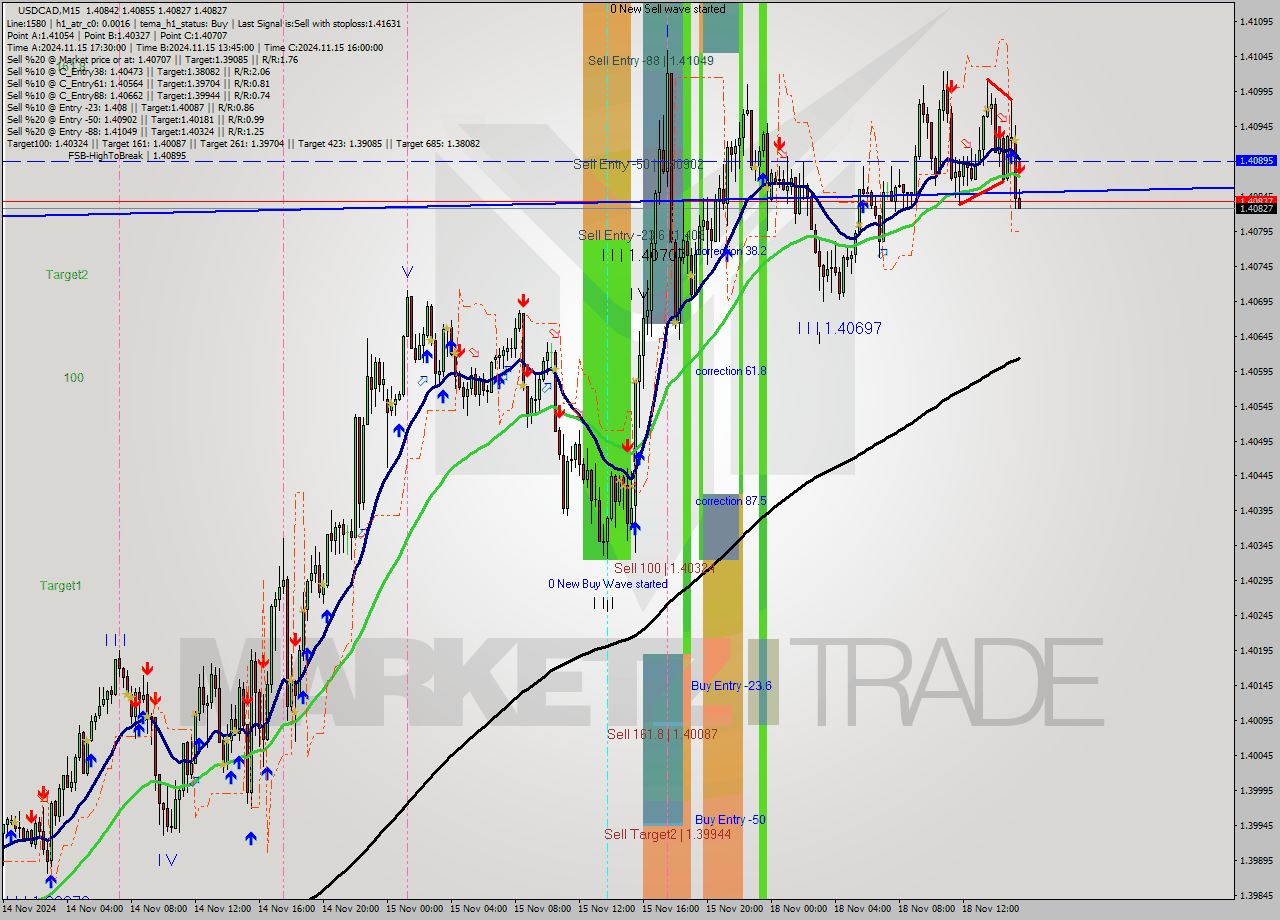Click the 'Sell %10 @ C_Entry38: 1.40473' line
The height and width of the screenshot is (920, 1280).
coord(138,71)
